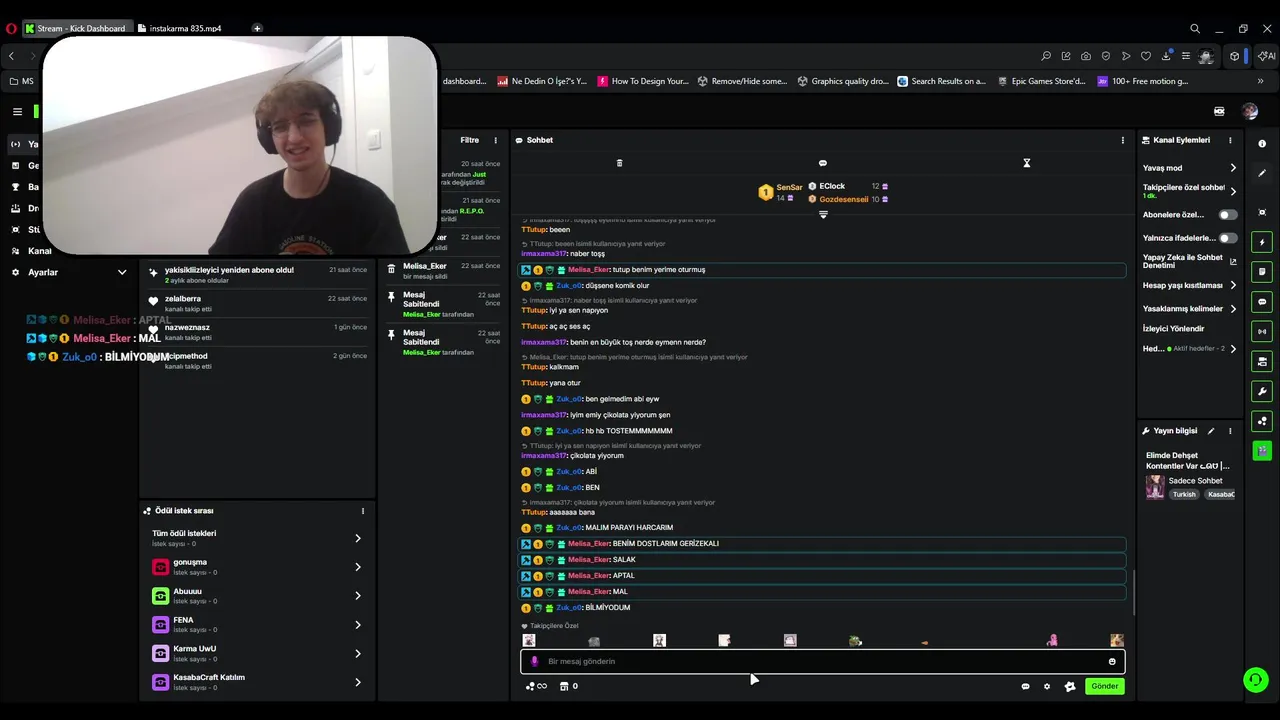Open Karma UwU reward requests
Image resolution: width=1280 pixels, height=720 pixels.
257,653
